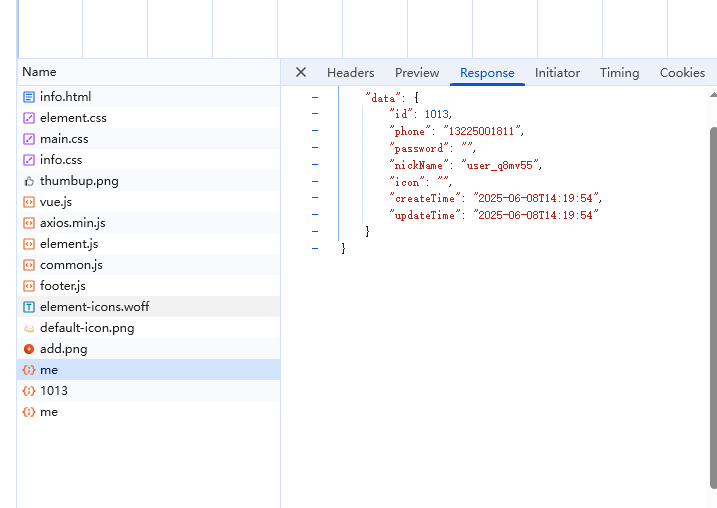Select the default-icon.png request name
The image size is (717, 508).
coord(87,328)
